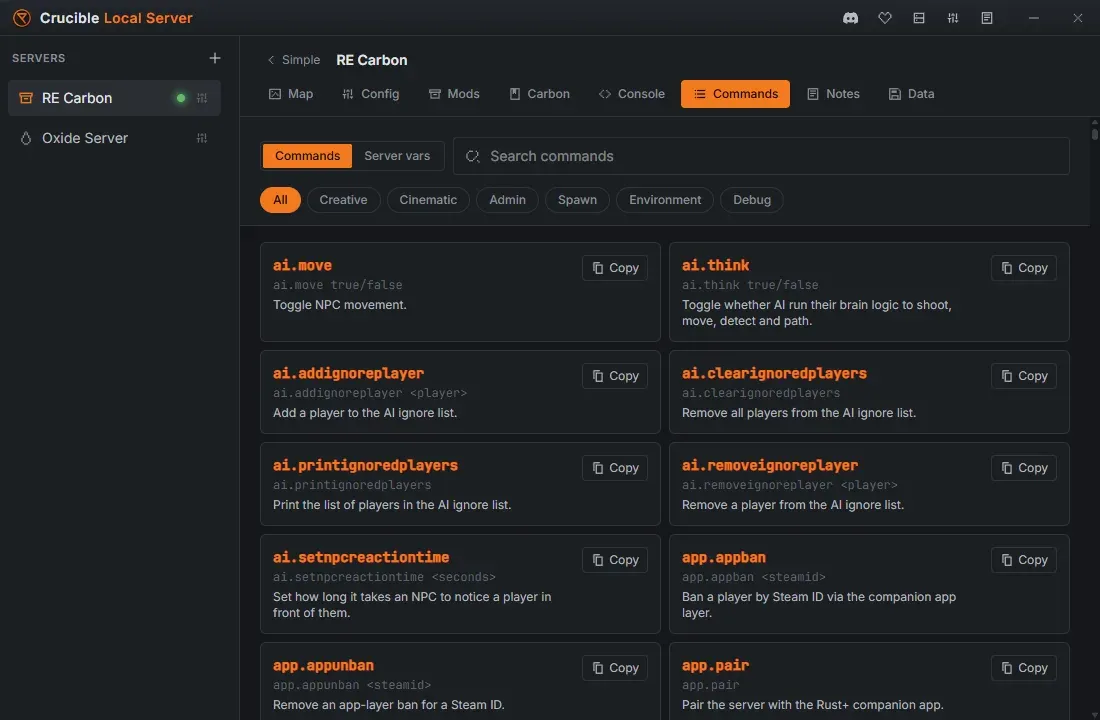The height and width of the screenshot is (720, 1100).
Task: Filter commands by Cinematic
Action: click(428, 200)
